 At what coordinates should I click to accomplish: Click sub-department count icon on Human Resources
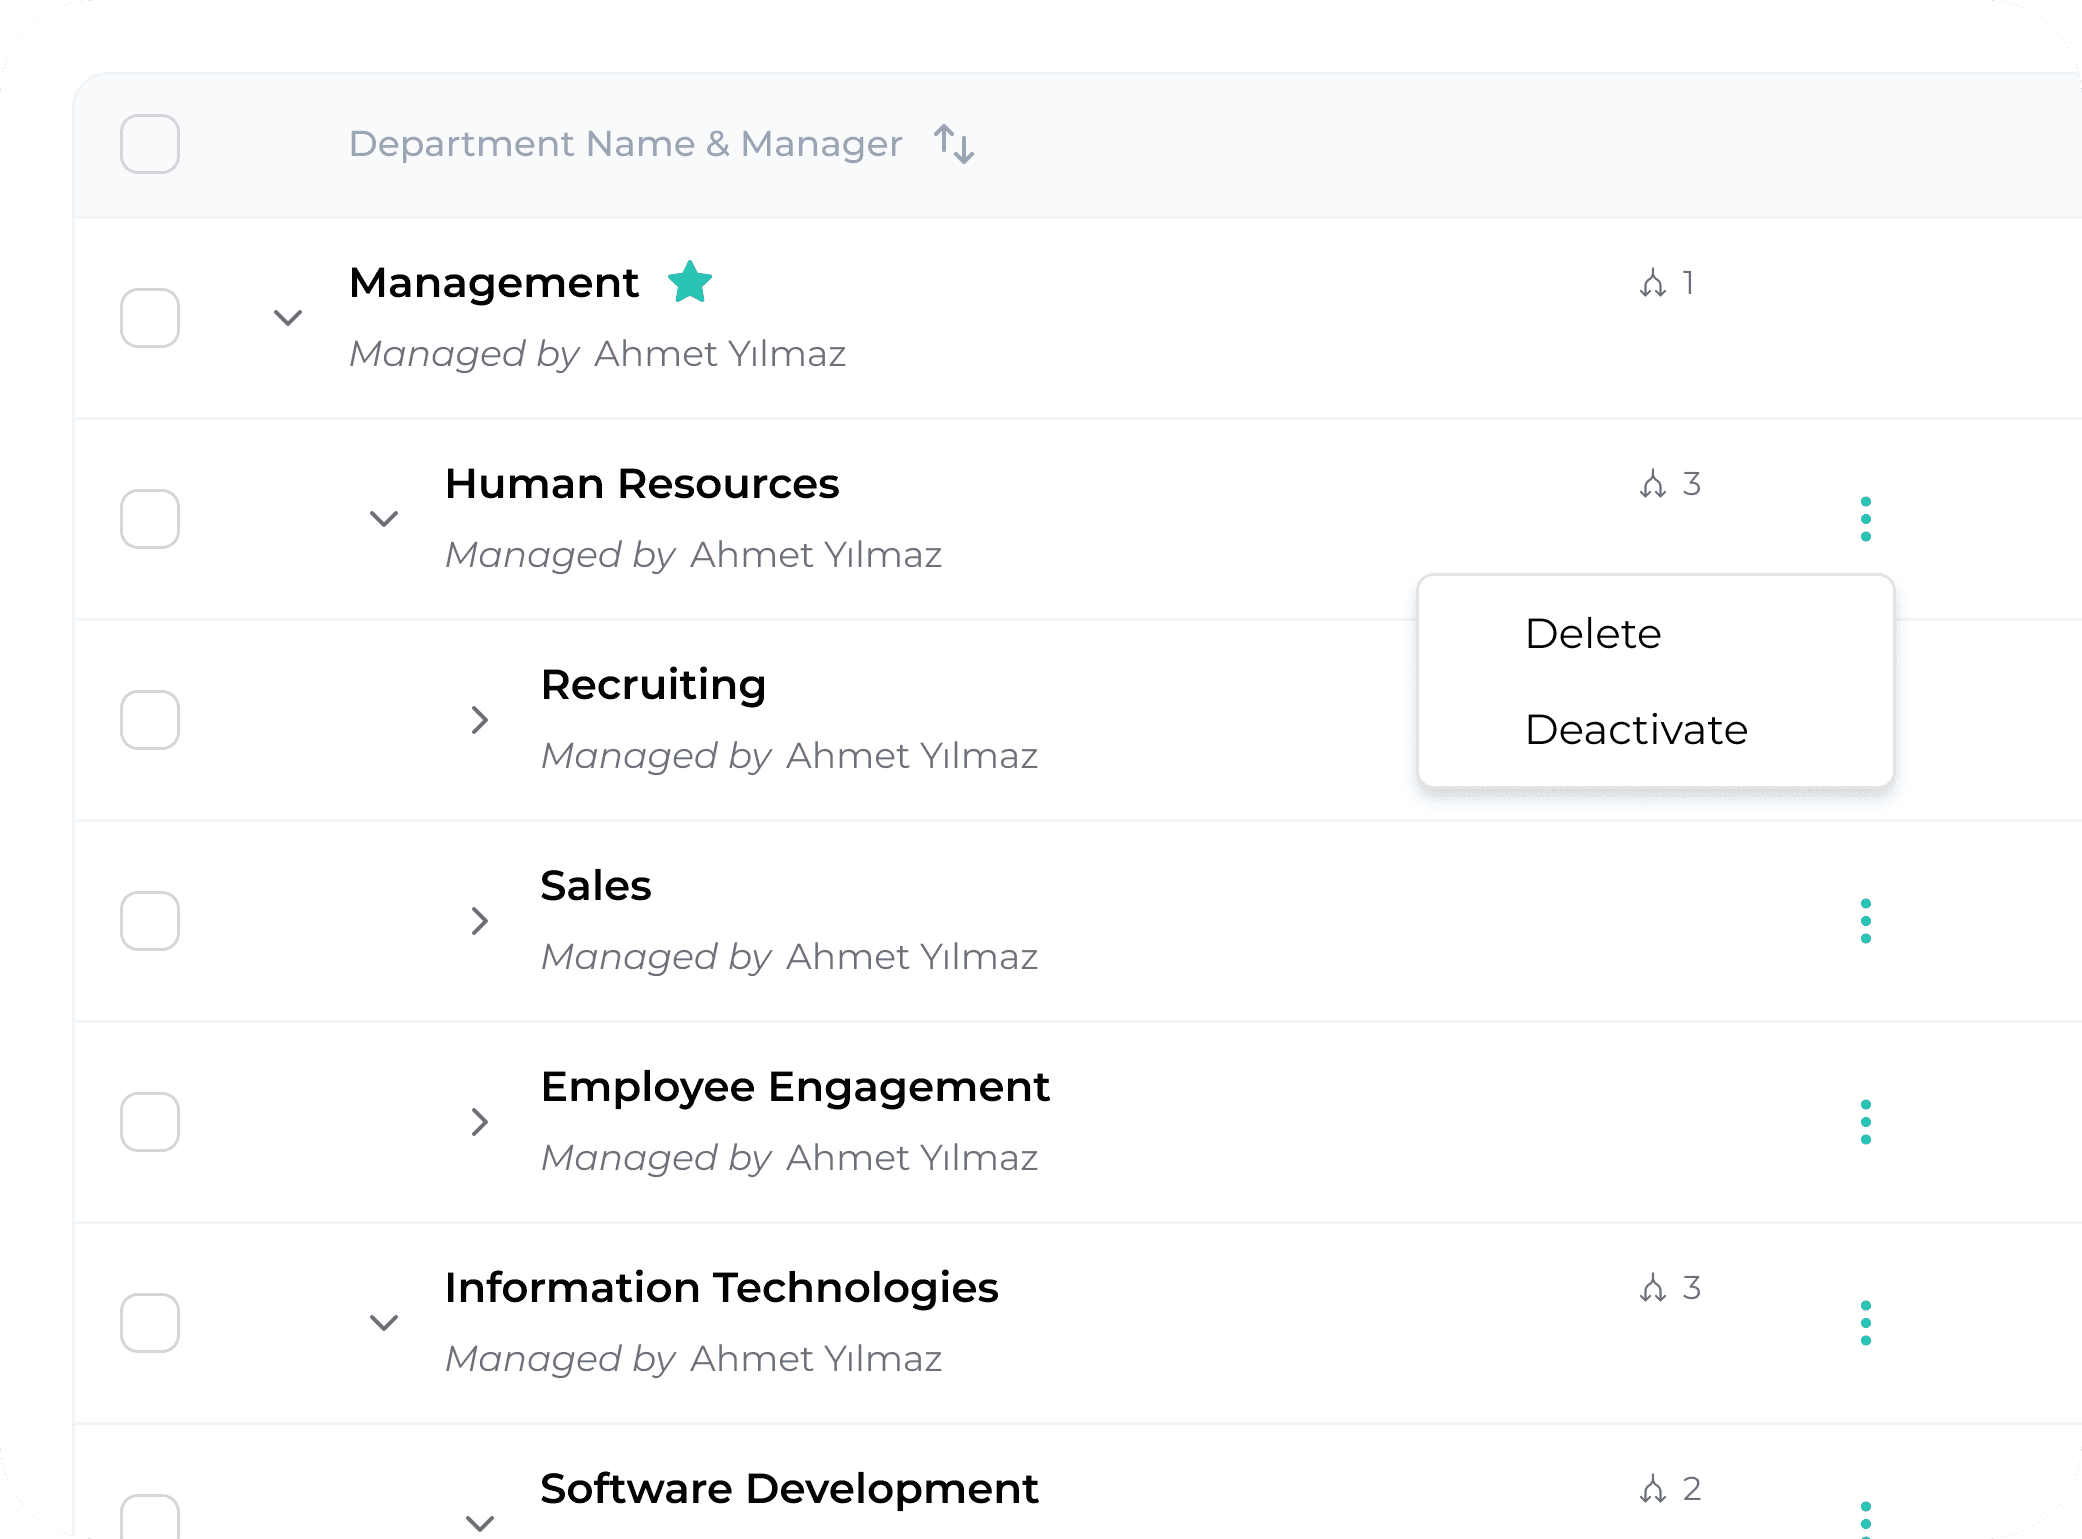point(1653,484)
